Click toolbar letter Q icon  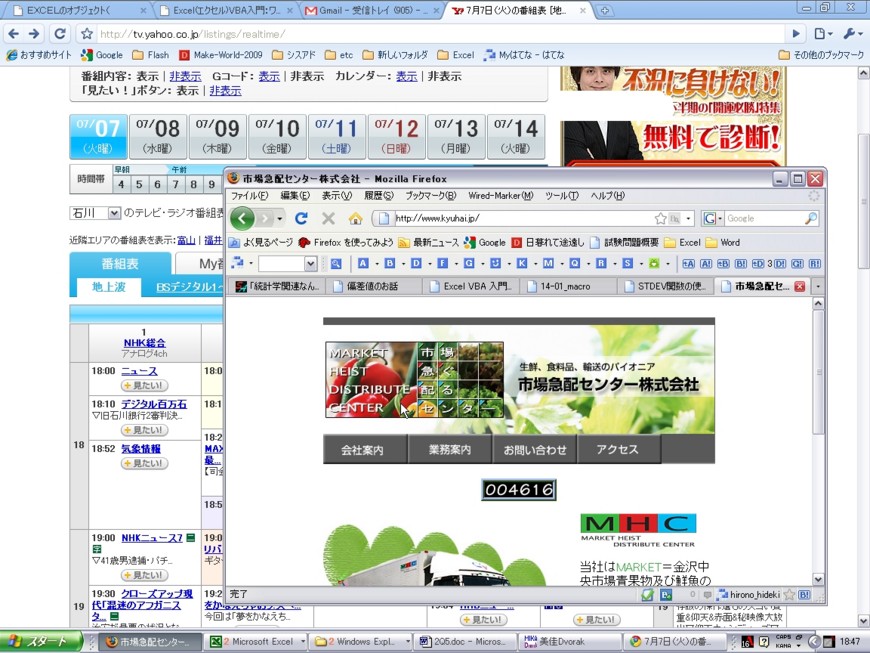click(x=574, y=264)
